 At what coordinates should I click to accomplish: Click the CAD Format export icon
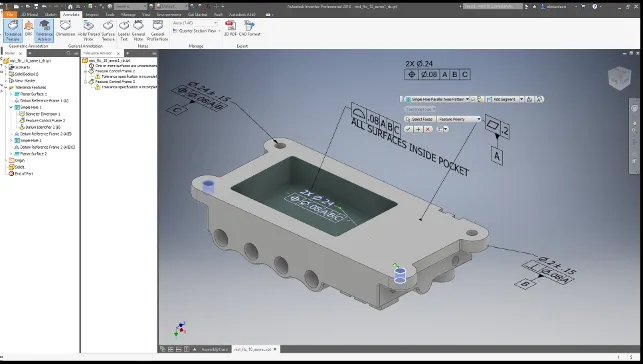[x=249, y=29]
